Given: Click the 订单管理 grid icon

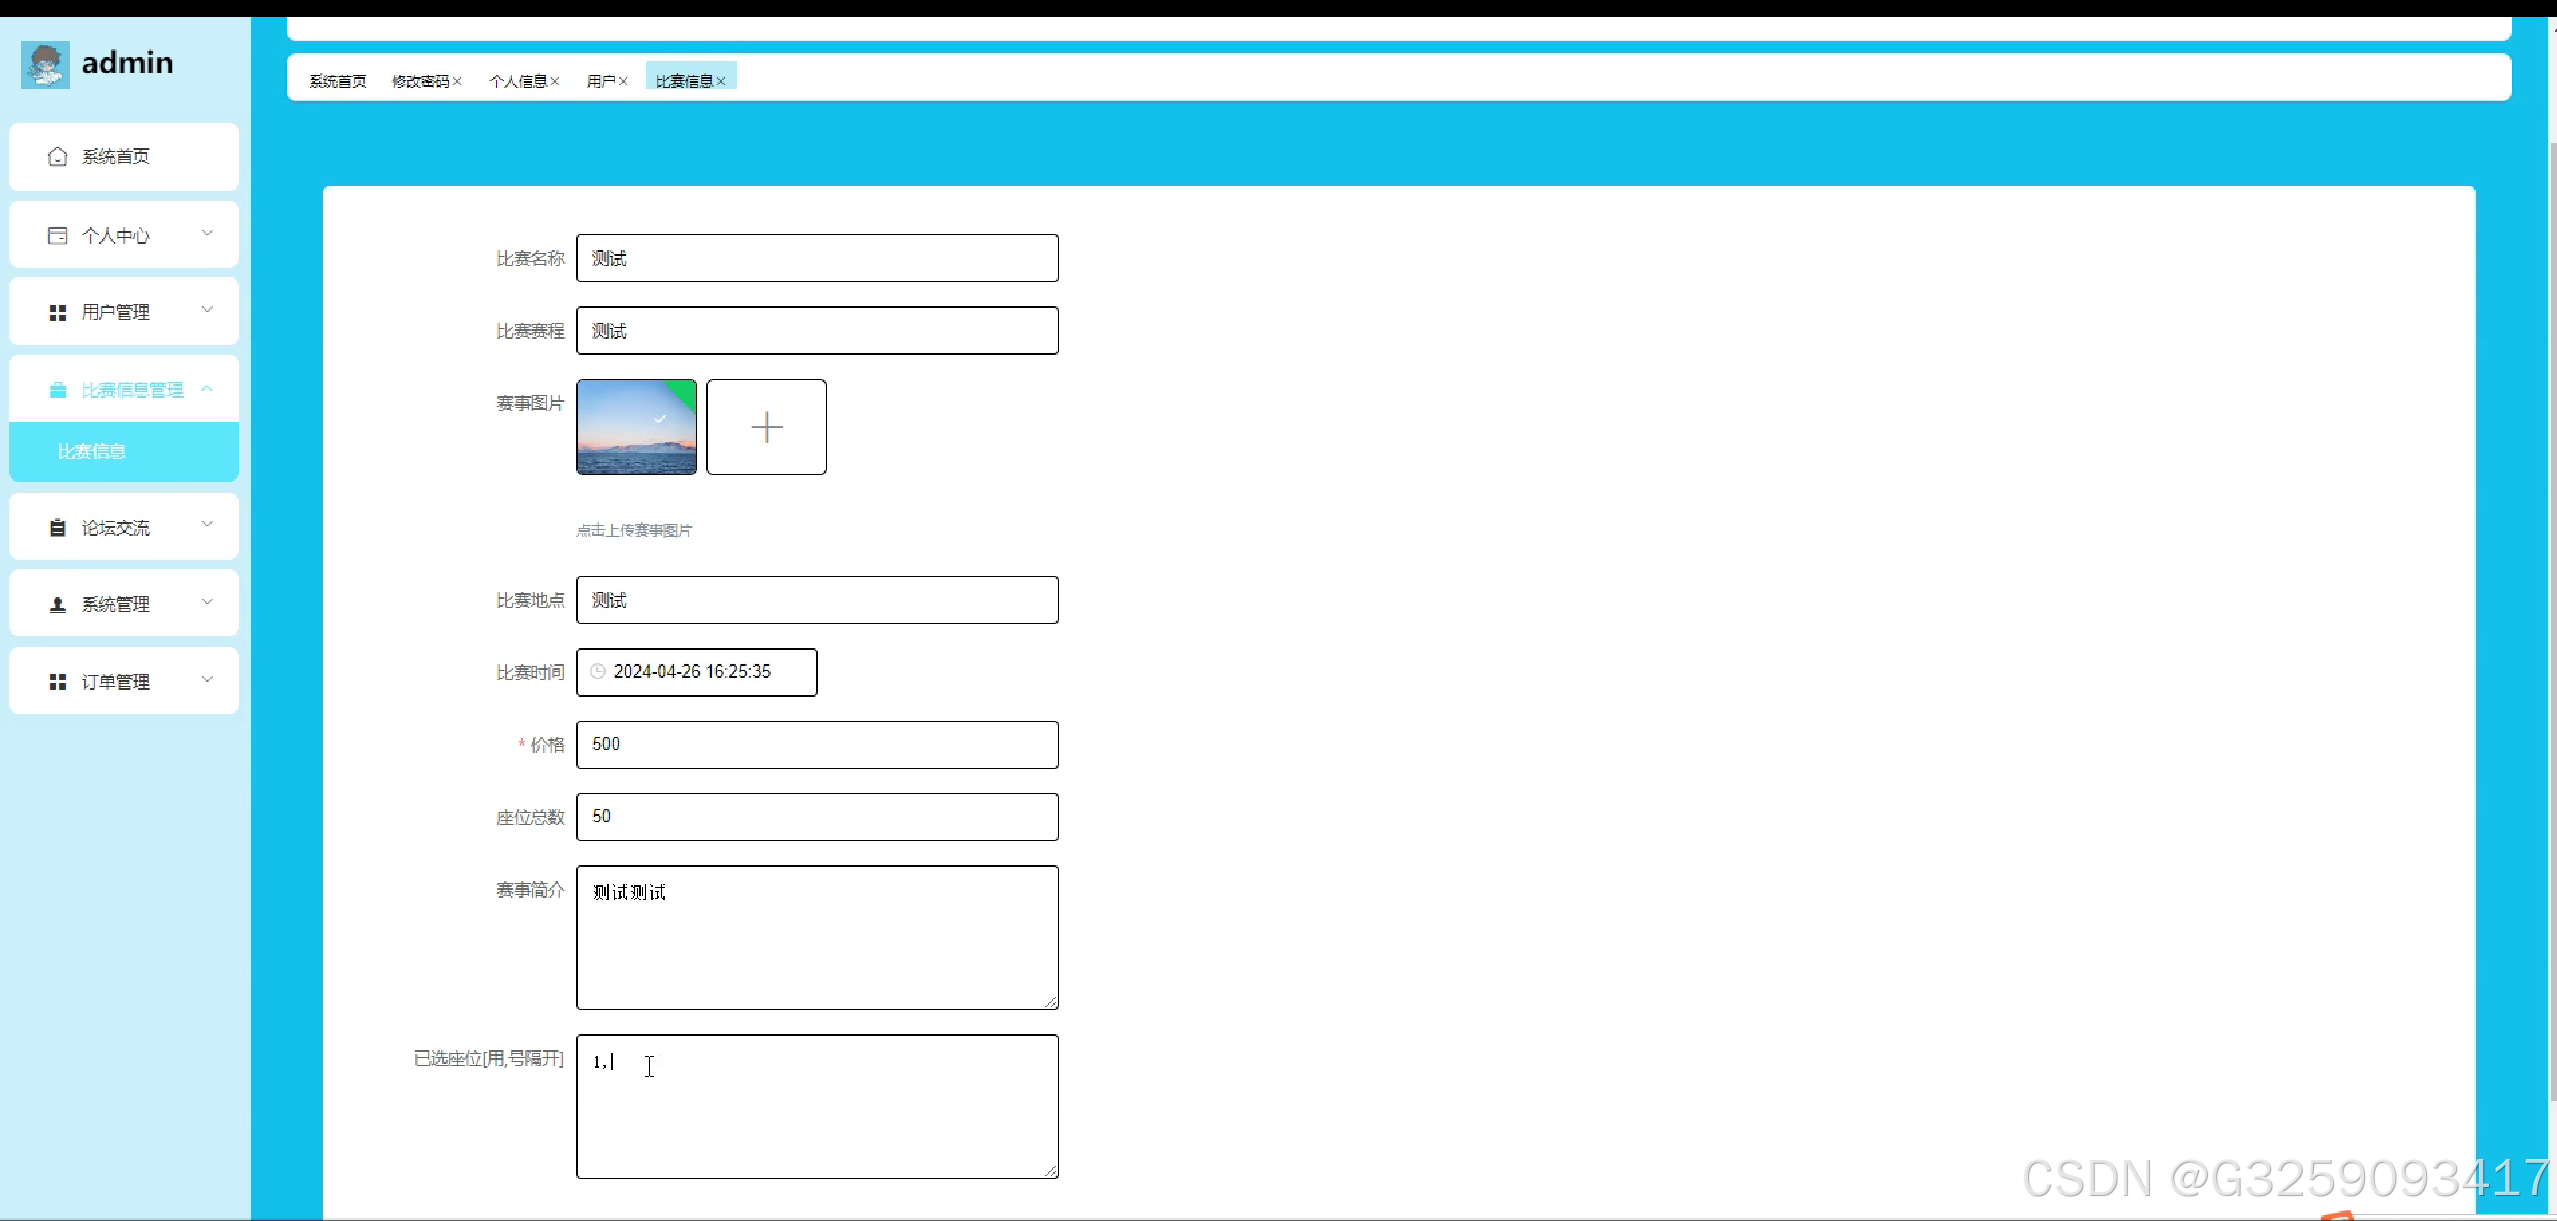Looking at the screenshot, I should (x=58, y=682).
